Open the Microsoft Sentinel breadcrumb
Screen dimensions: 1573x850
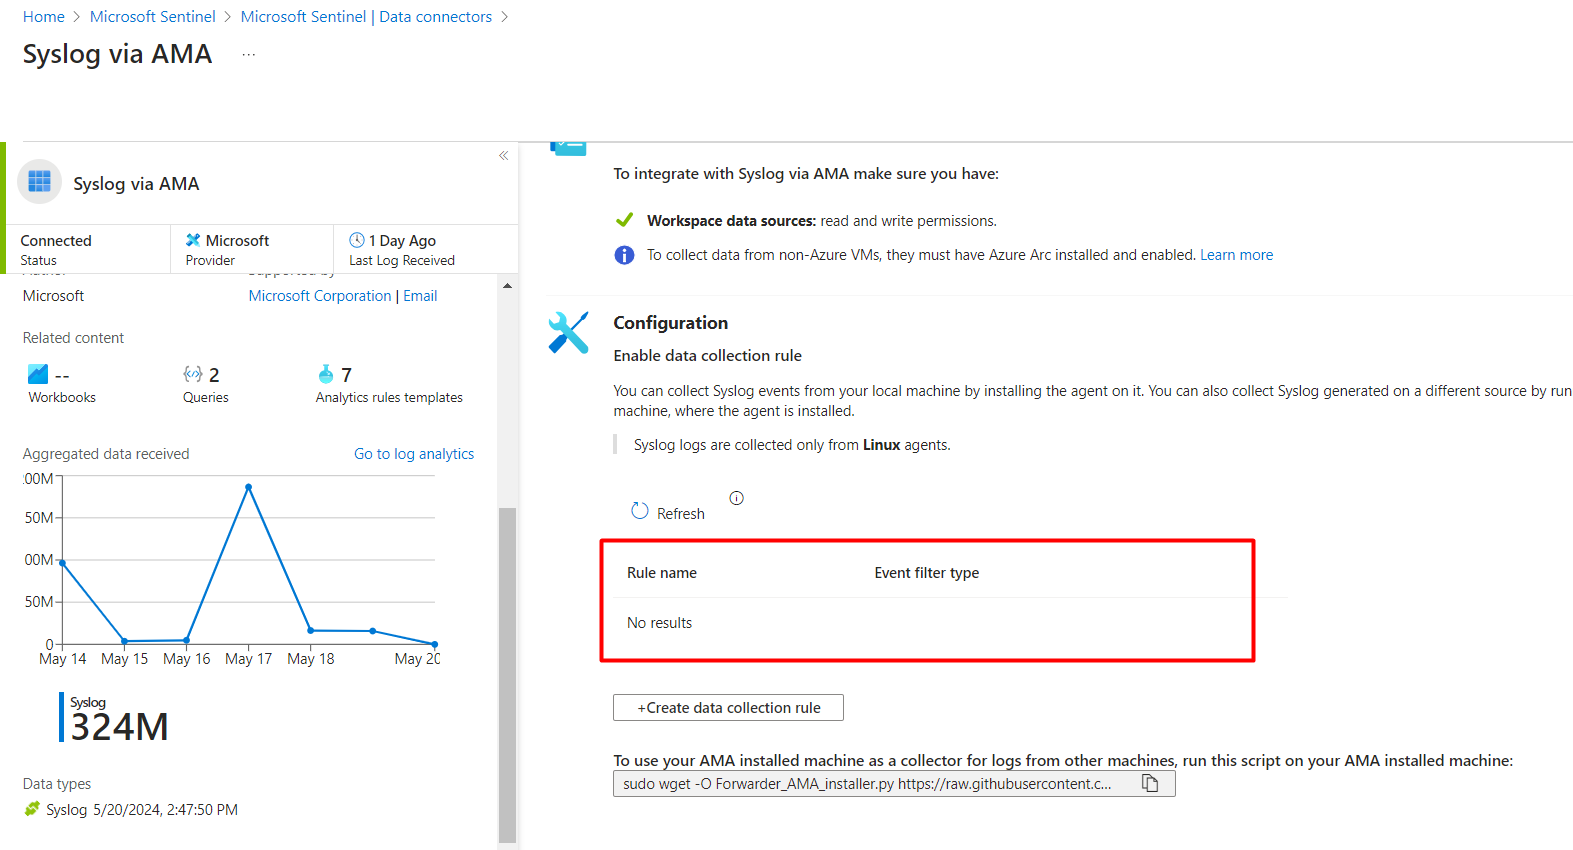tap(153, 17)
